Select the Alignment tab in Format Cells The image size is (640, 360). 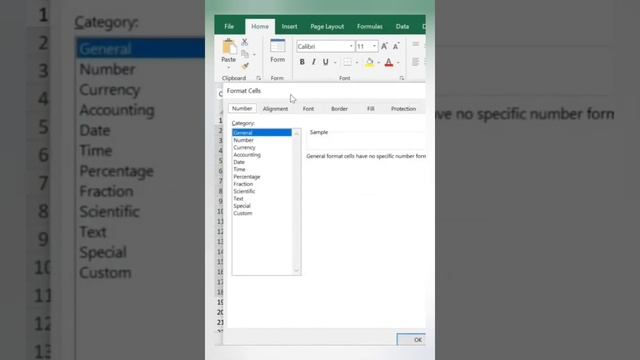[276, 109]
